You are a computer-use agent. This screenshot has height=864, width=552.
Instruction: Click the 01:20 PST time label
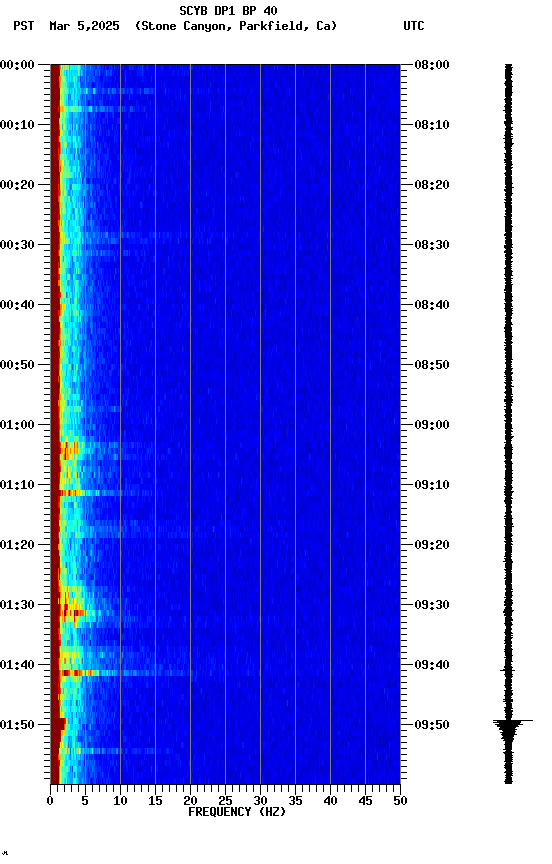17,546
